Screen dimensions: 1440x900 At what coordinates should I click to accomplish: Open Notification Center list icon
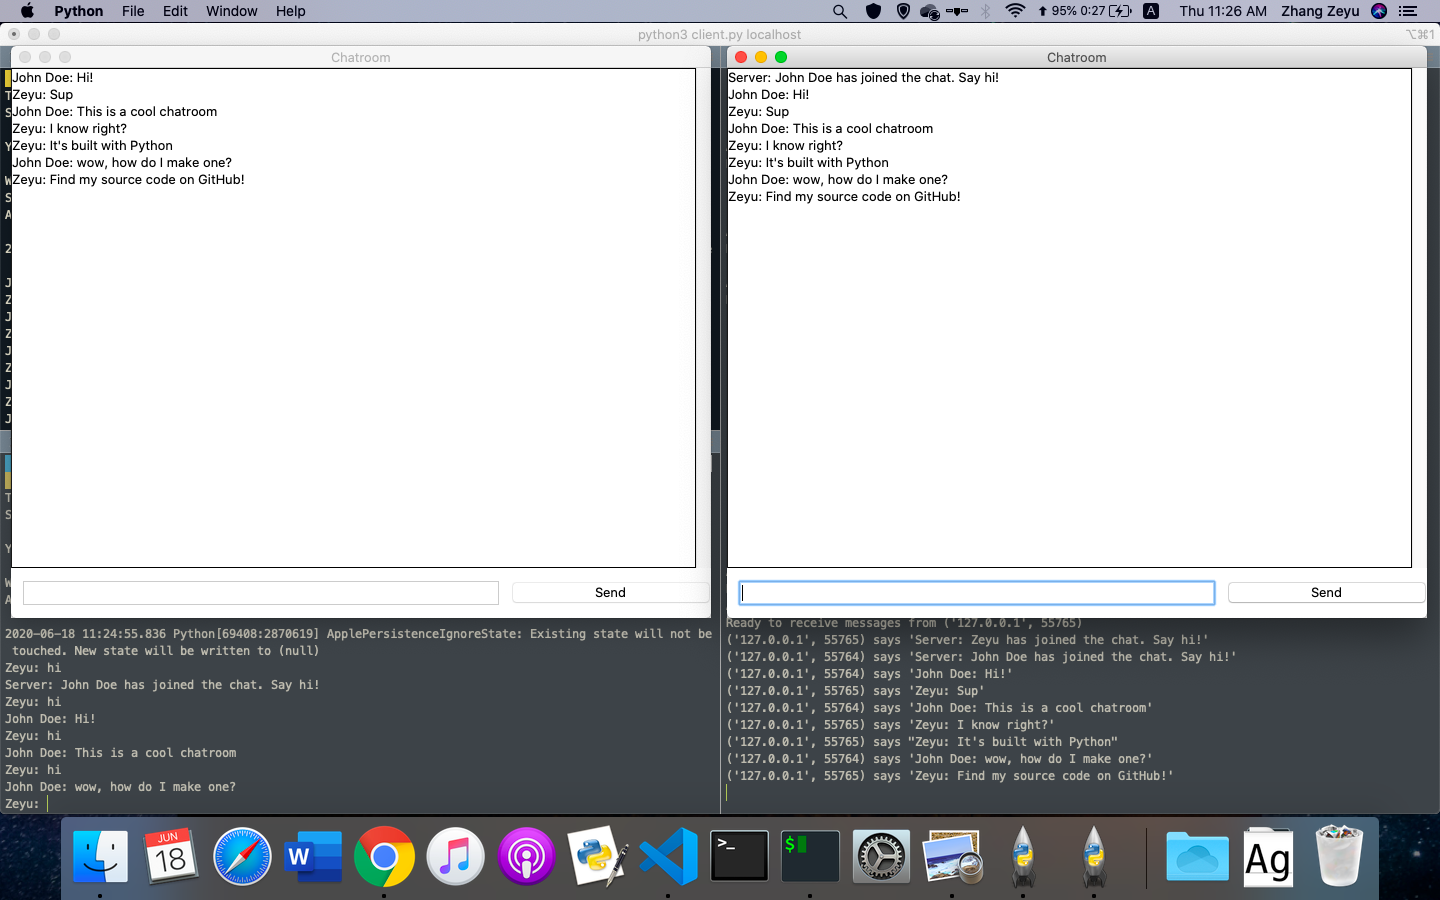(x=1408, y=11)
